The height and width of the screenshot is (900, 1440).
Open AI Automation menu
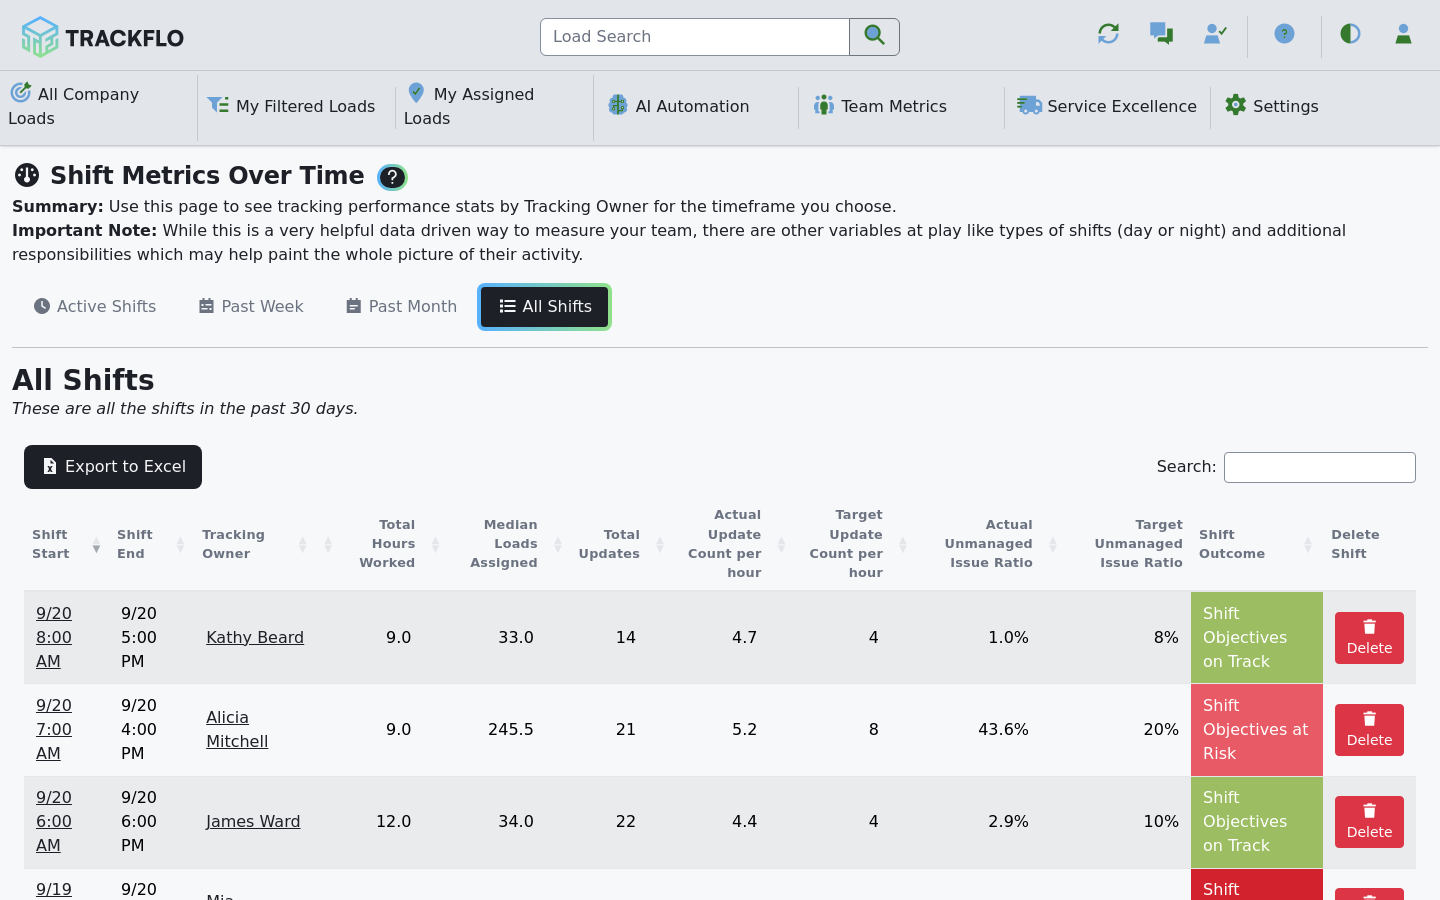click(x=679, y=106)
